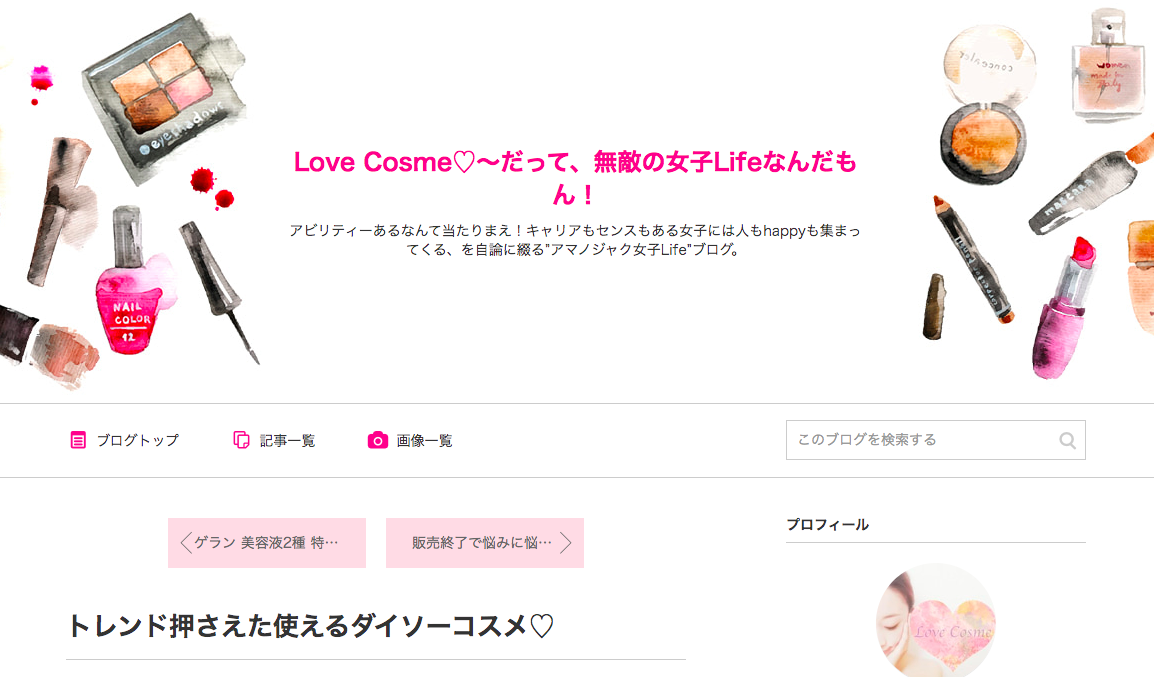
Task: Click the magnifying glass search icon
Action: [1067, 440]
